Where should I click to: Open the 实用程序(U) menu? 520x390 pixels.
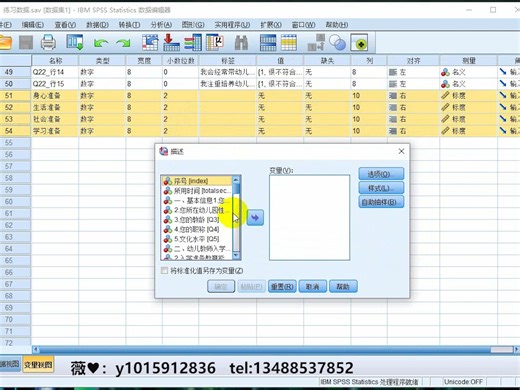232,25
